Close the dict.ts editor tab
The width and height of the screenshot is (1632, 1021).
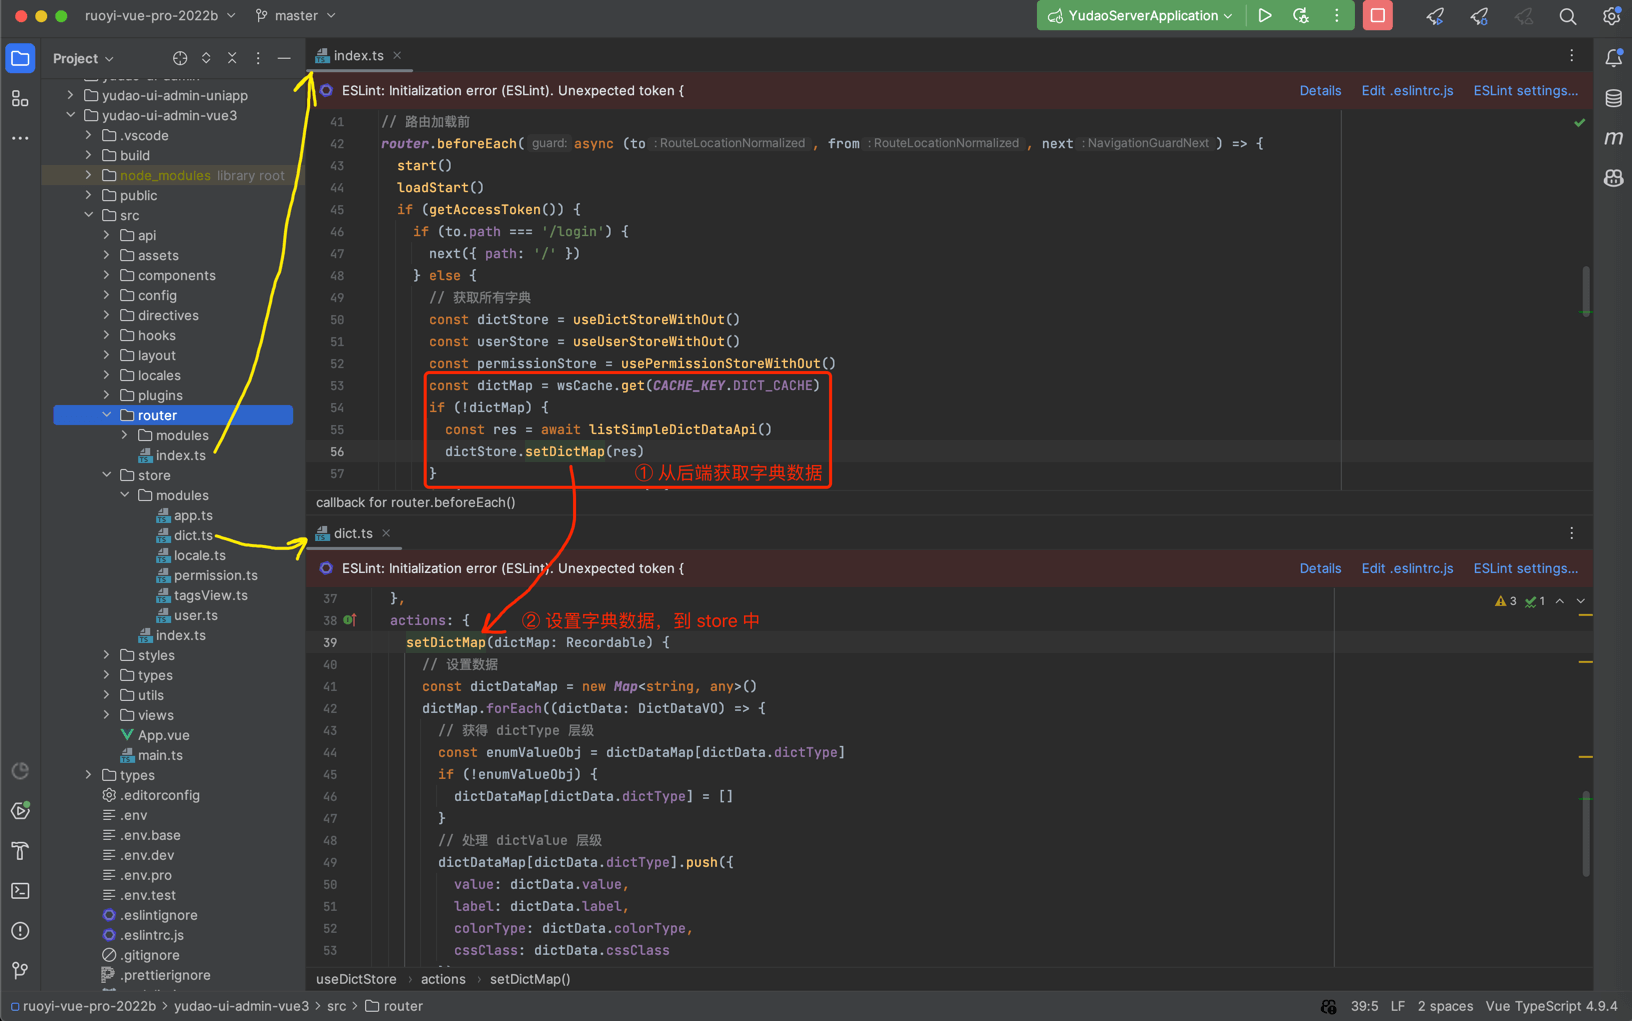pos(386,533)
